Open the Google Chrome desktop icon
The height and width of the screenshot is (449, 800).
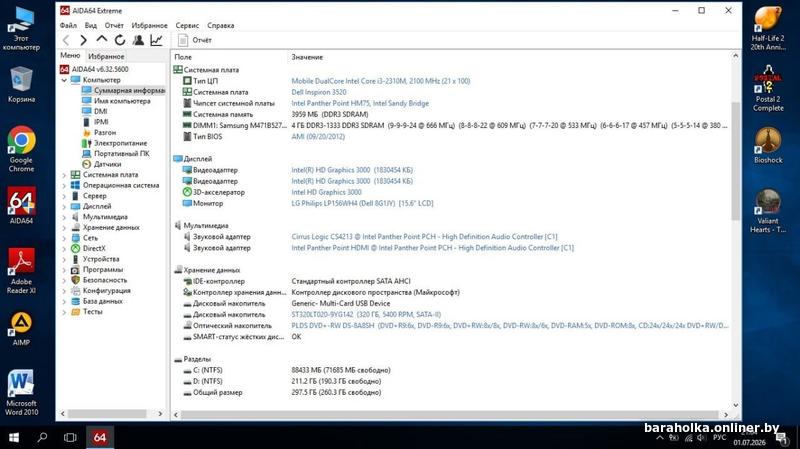(21, 149)
